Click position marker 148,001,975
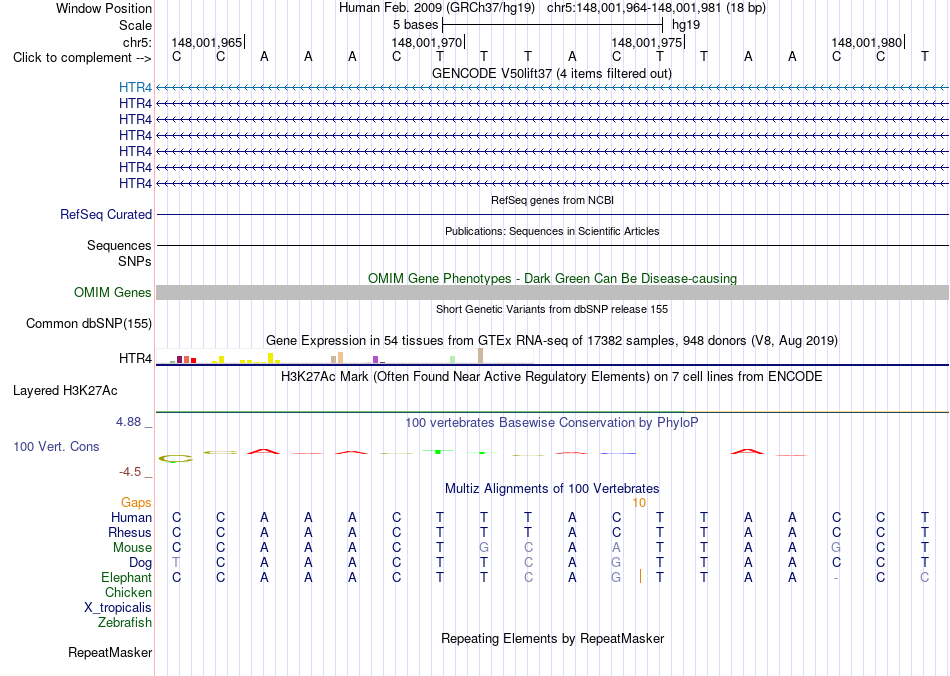The width and height of the screenshot is (950, 676). click(x=646, y=42)
